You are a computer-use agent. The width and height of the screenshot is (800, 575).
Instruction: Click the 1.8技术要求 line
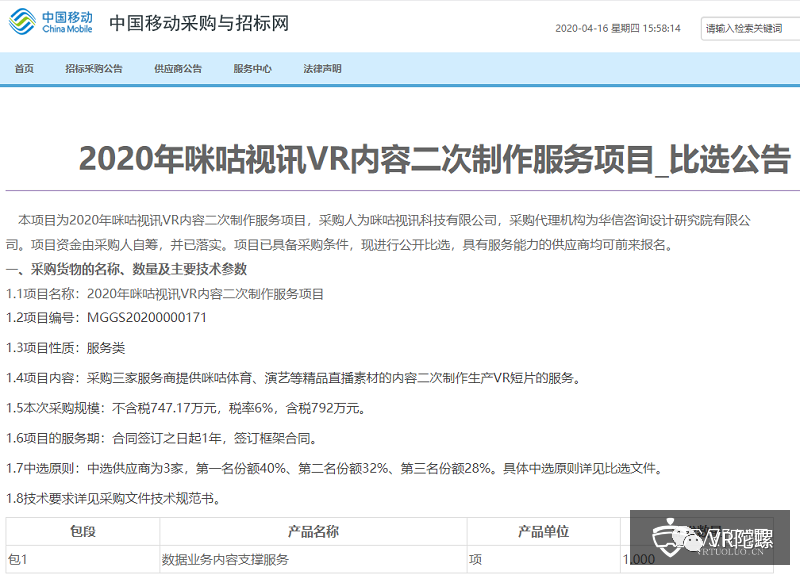113,498
